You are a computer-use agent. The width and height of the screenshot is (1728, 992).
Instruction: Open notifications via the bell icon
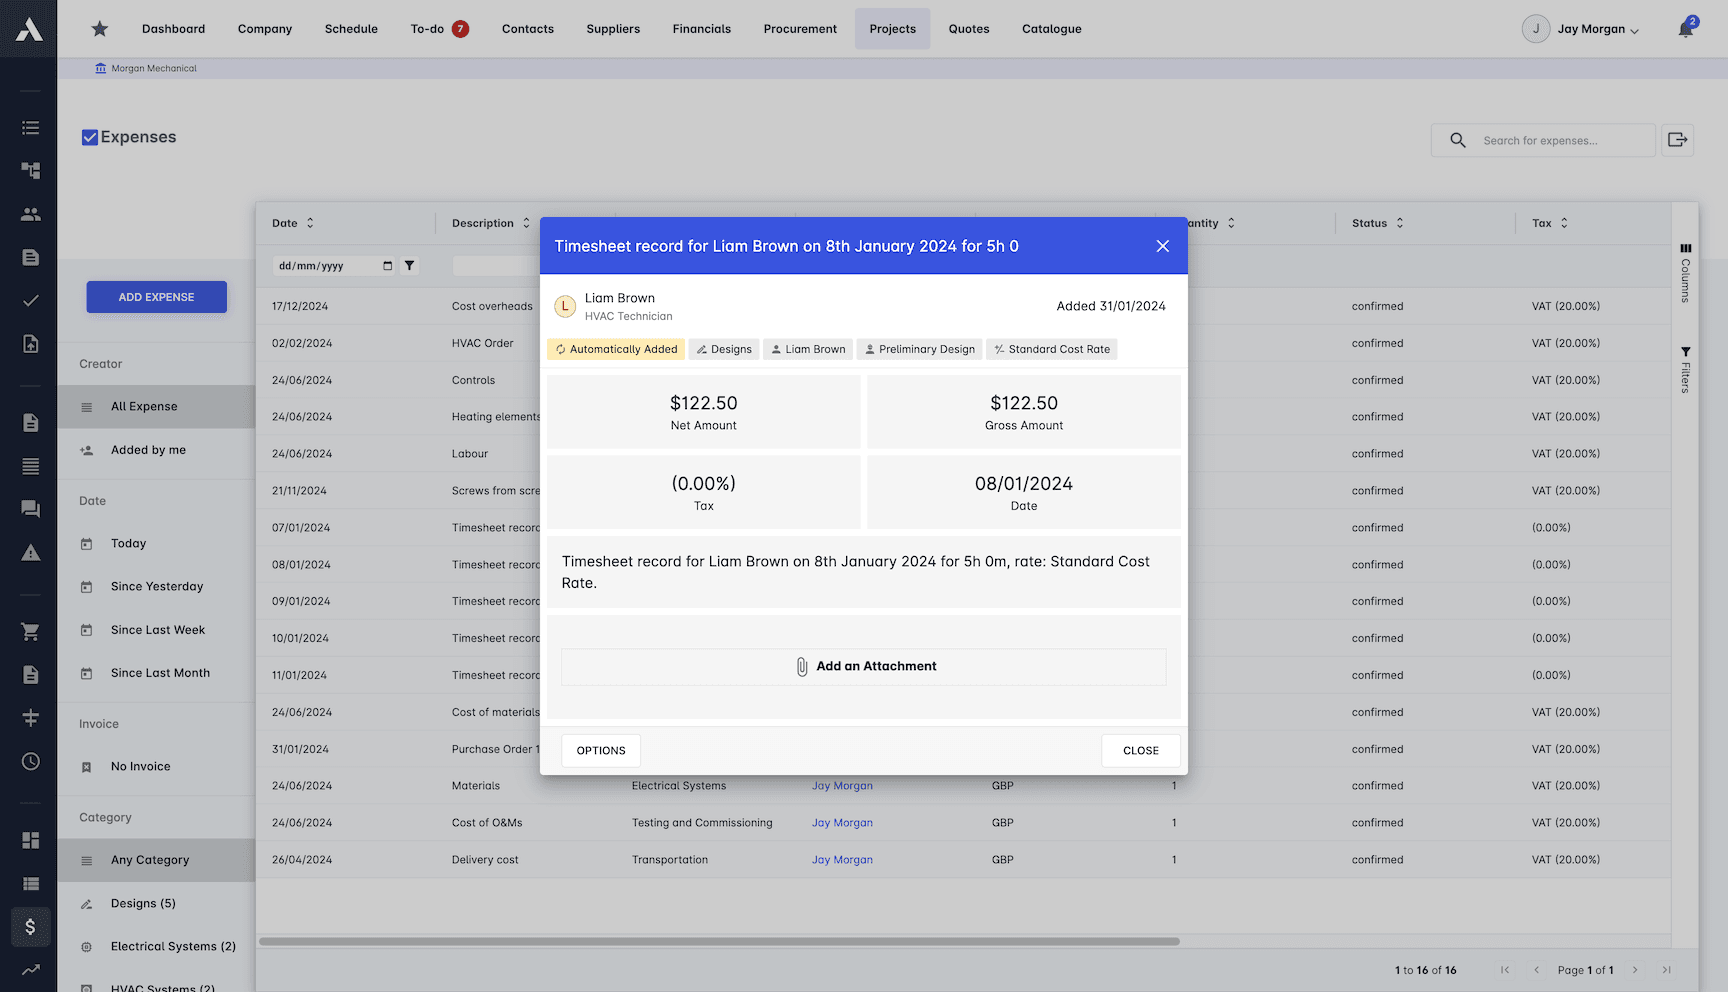(x=1684, y=28)
